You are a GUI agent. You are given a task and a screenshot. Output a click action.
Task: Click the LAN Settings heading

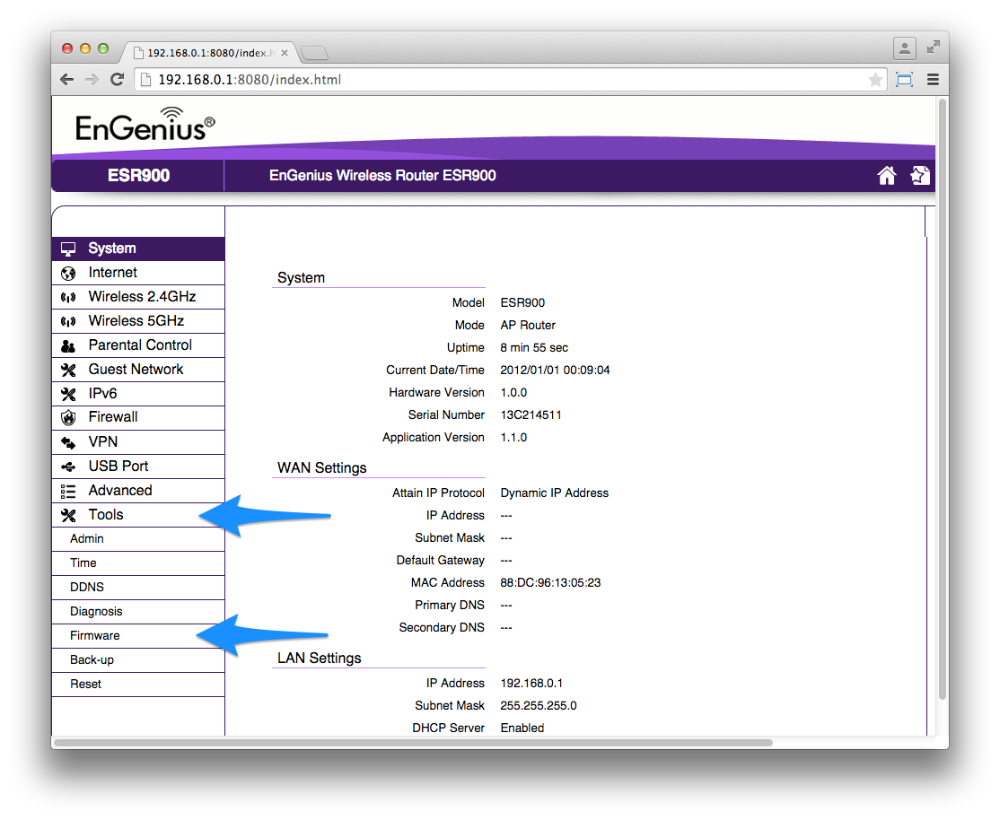pos(319,658)
